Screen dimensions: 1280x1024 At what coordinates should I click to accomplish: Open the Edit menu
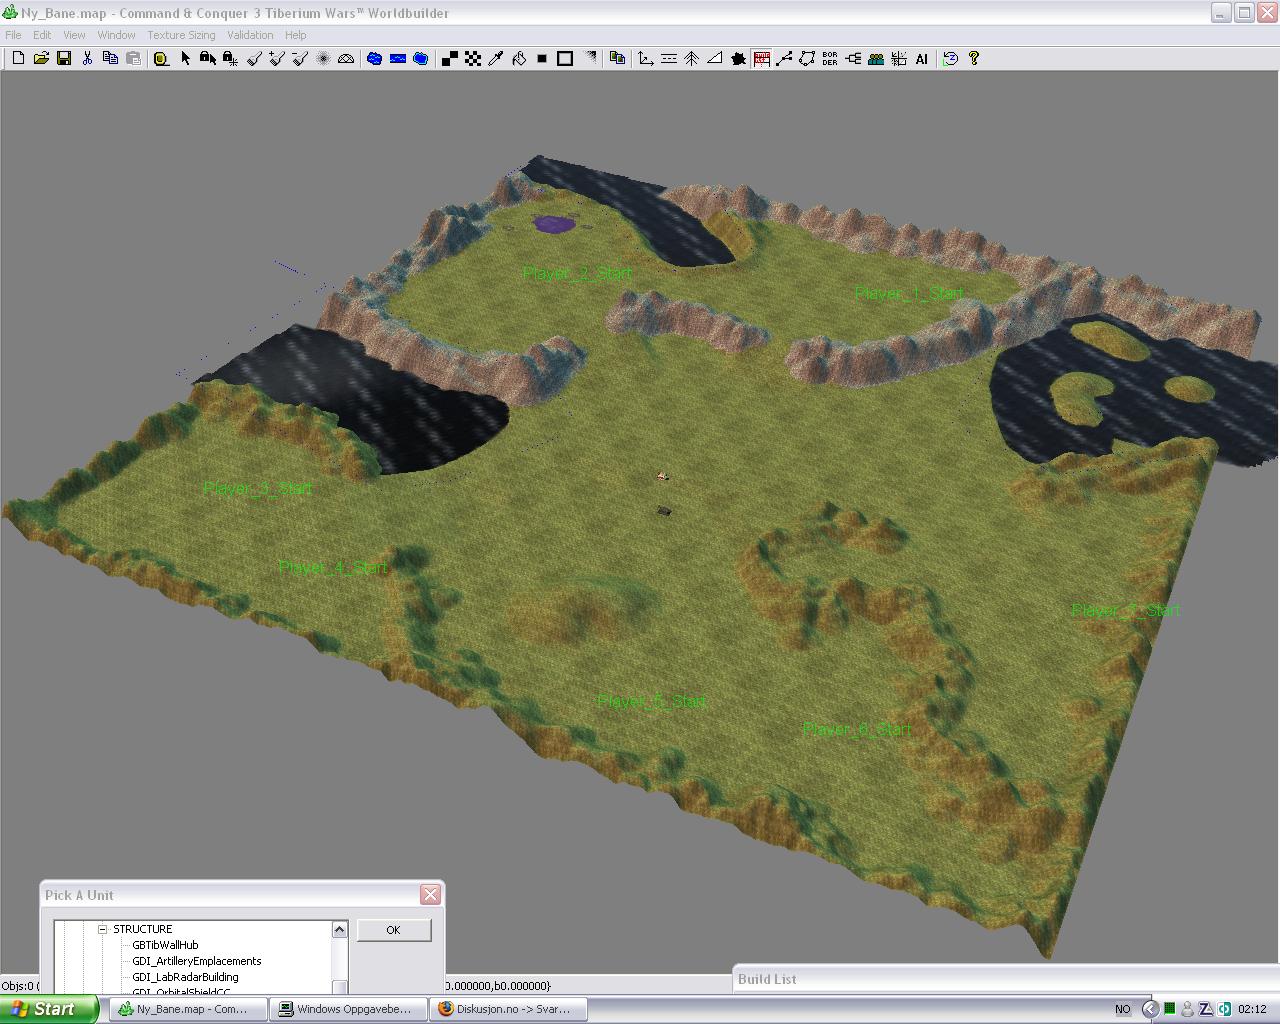(x=42, y=35)
